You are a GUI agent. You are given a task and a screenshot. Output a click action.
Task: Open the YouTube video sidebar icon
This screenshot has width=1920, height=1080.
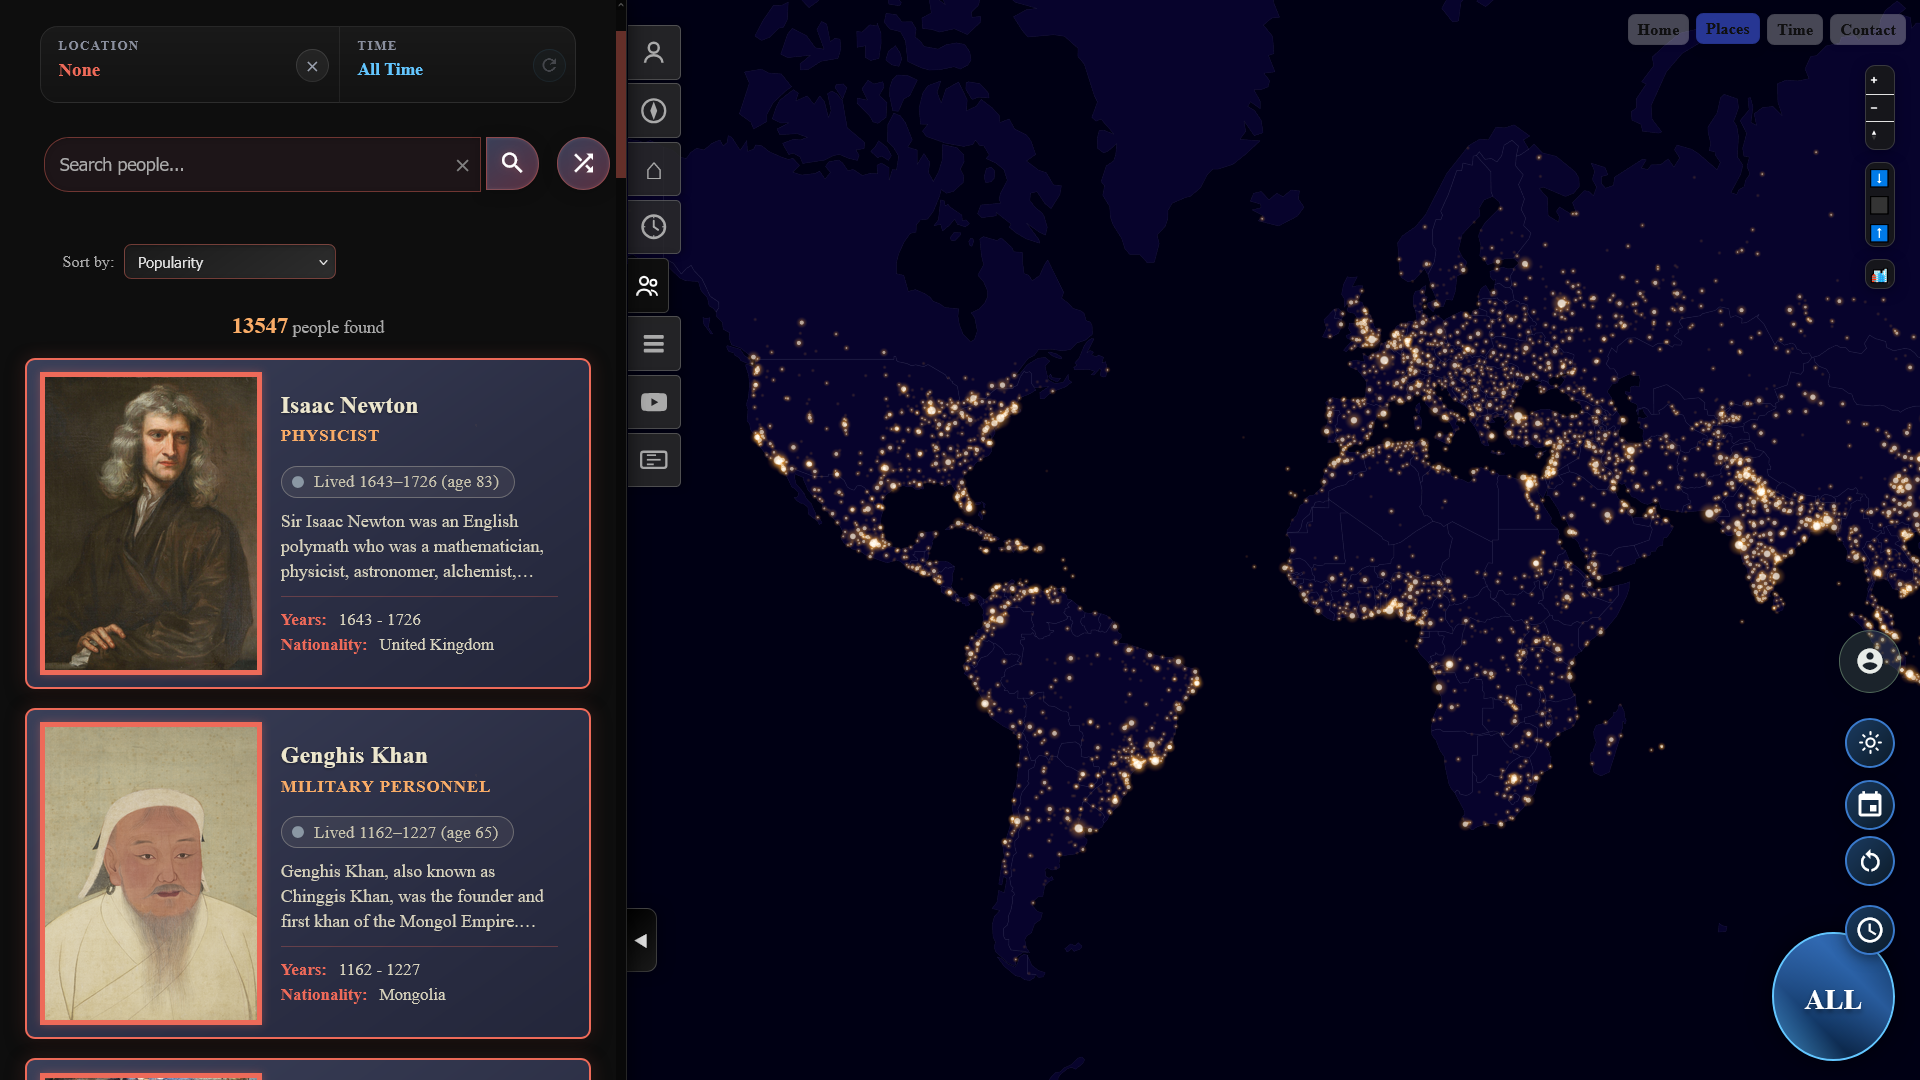coord(654,402)
